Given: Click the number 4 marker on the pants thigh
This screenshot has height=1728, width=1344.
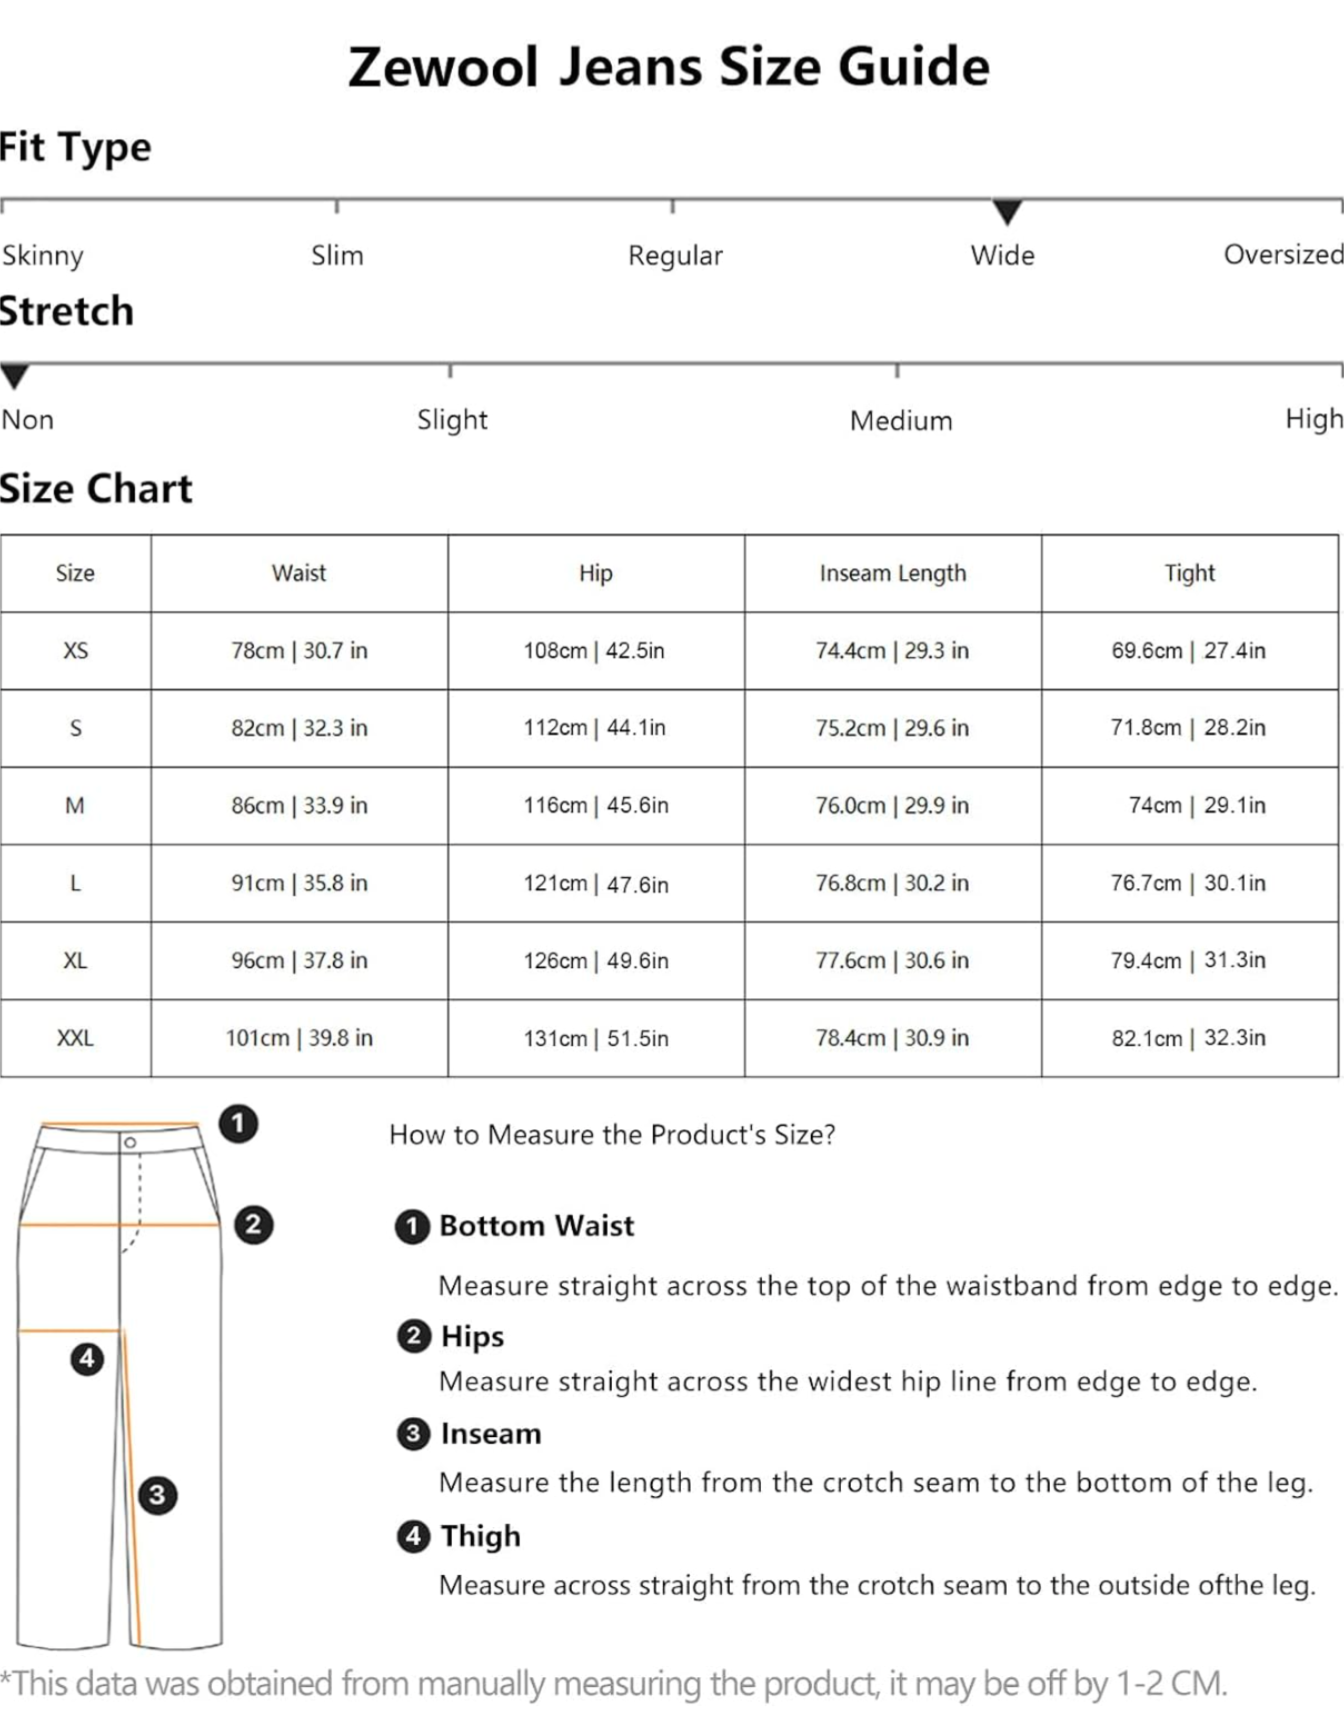Looking at the screenshot, I should 87,1358.
